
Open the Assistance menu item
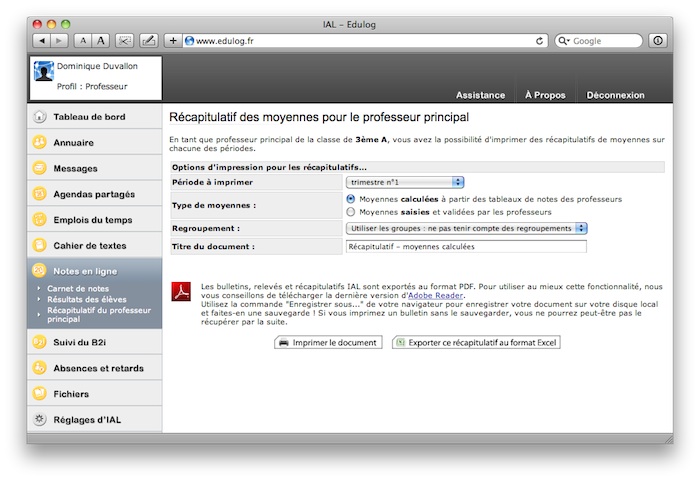(x=480, y=95)
